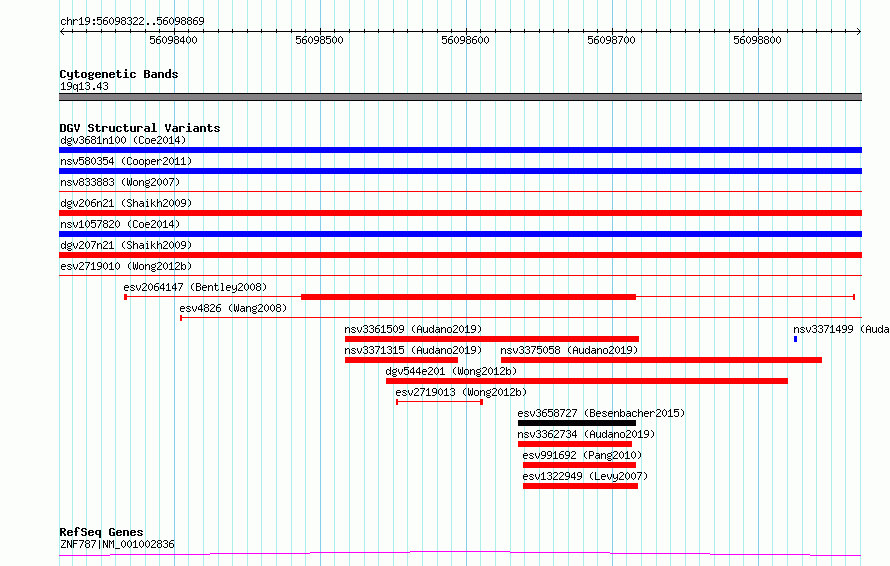The width and height of the screenshot is (890, 566).
Task: Click the blue bar under nsv1057820
Action: pyautogui.click(x=460, y=234)
